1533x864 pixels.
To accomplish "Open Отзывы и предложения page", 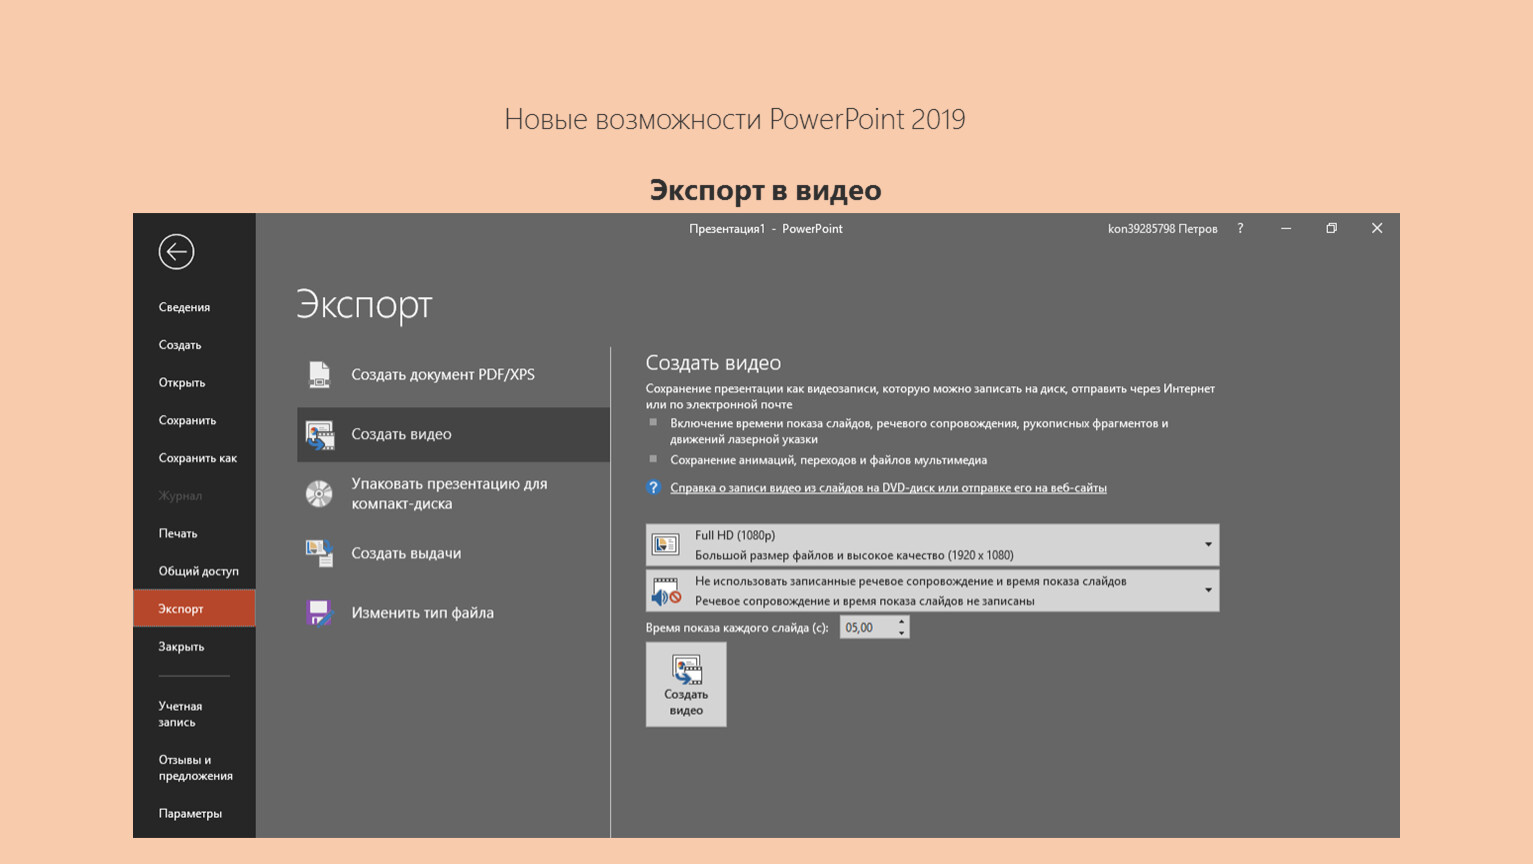I will (x=196, y=768).
